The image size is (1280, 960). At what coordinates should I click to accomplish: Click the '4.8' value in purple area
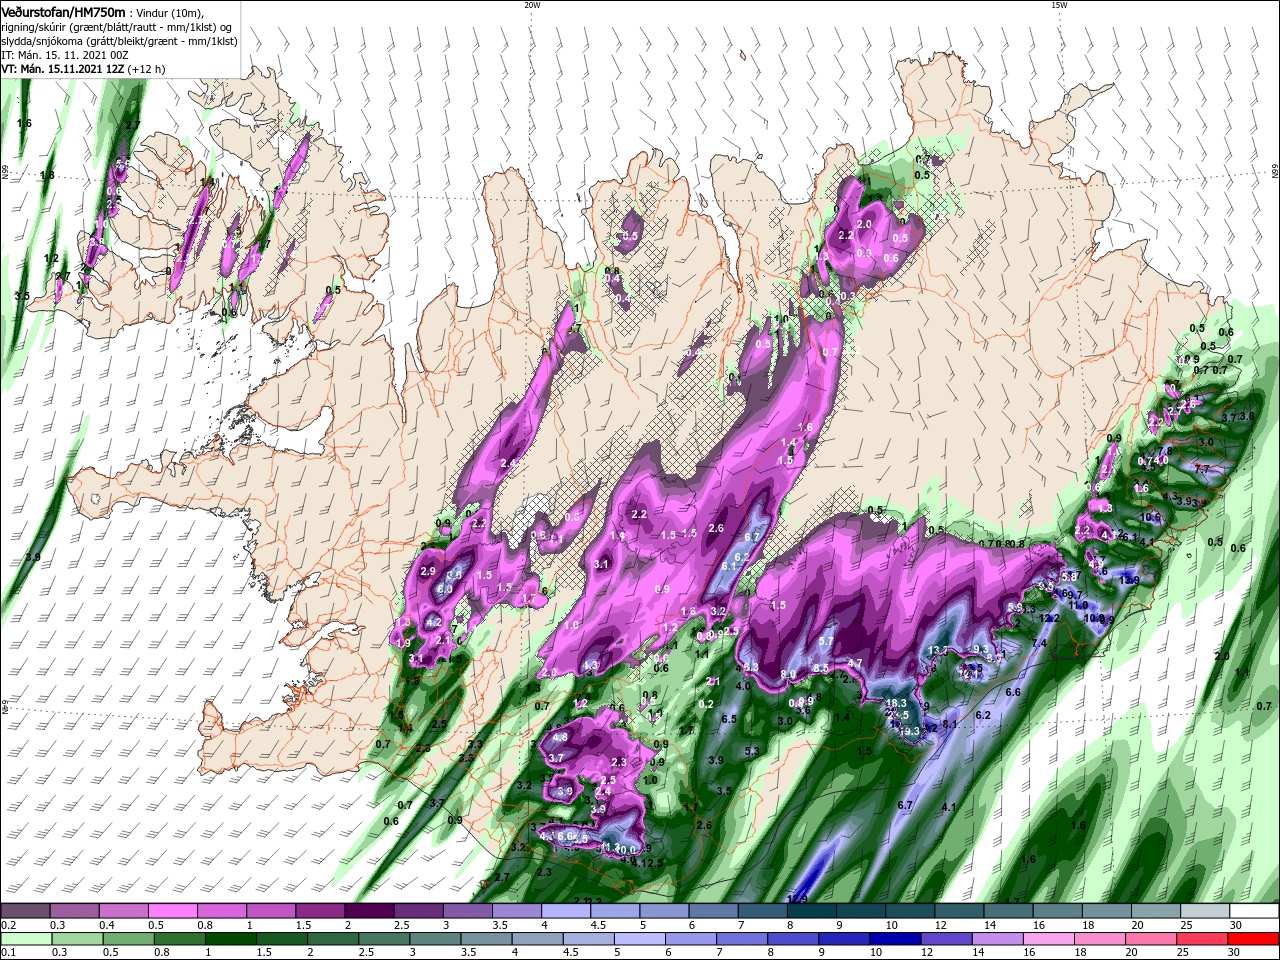(559, 737)
